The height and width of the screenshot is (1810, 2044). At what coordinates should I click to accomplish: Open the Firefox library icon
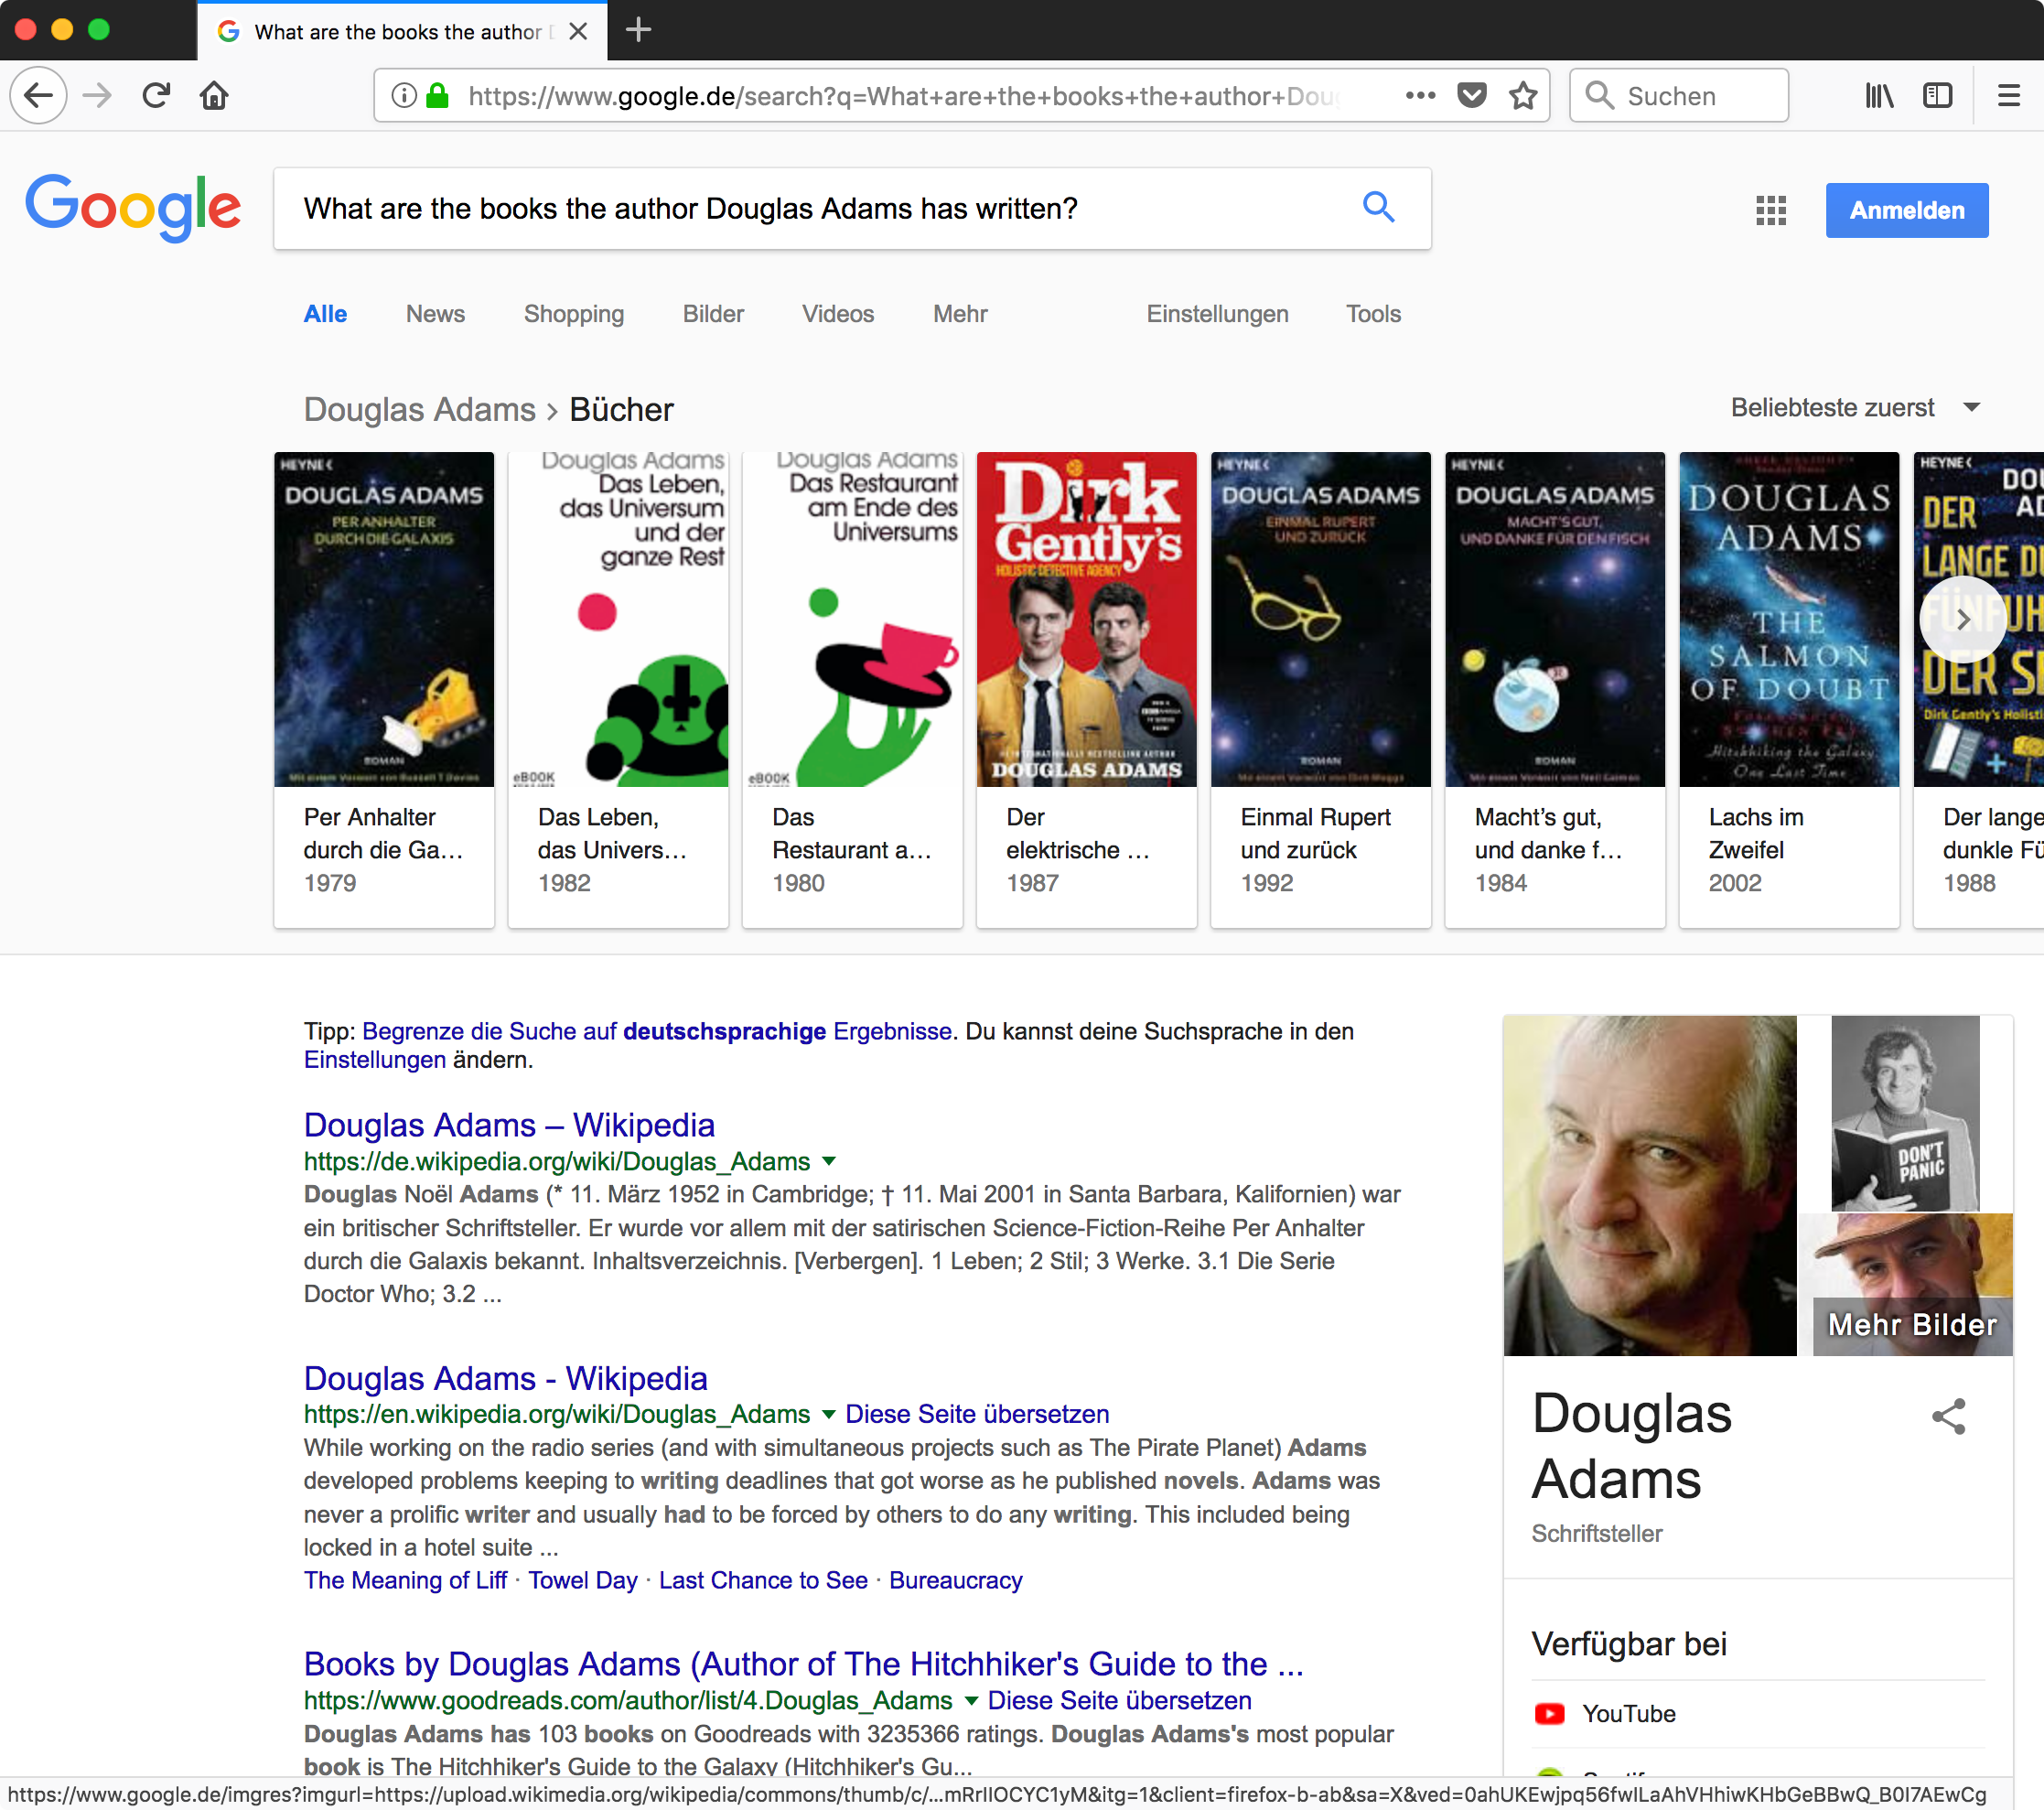(x=1879, y=96)
